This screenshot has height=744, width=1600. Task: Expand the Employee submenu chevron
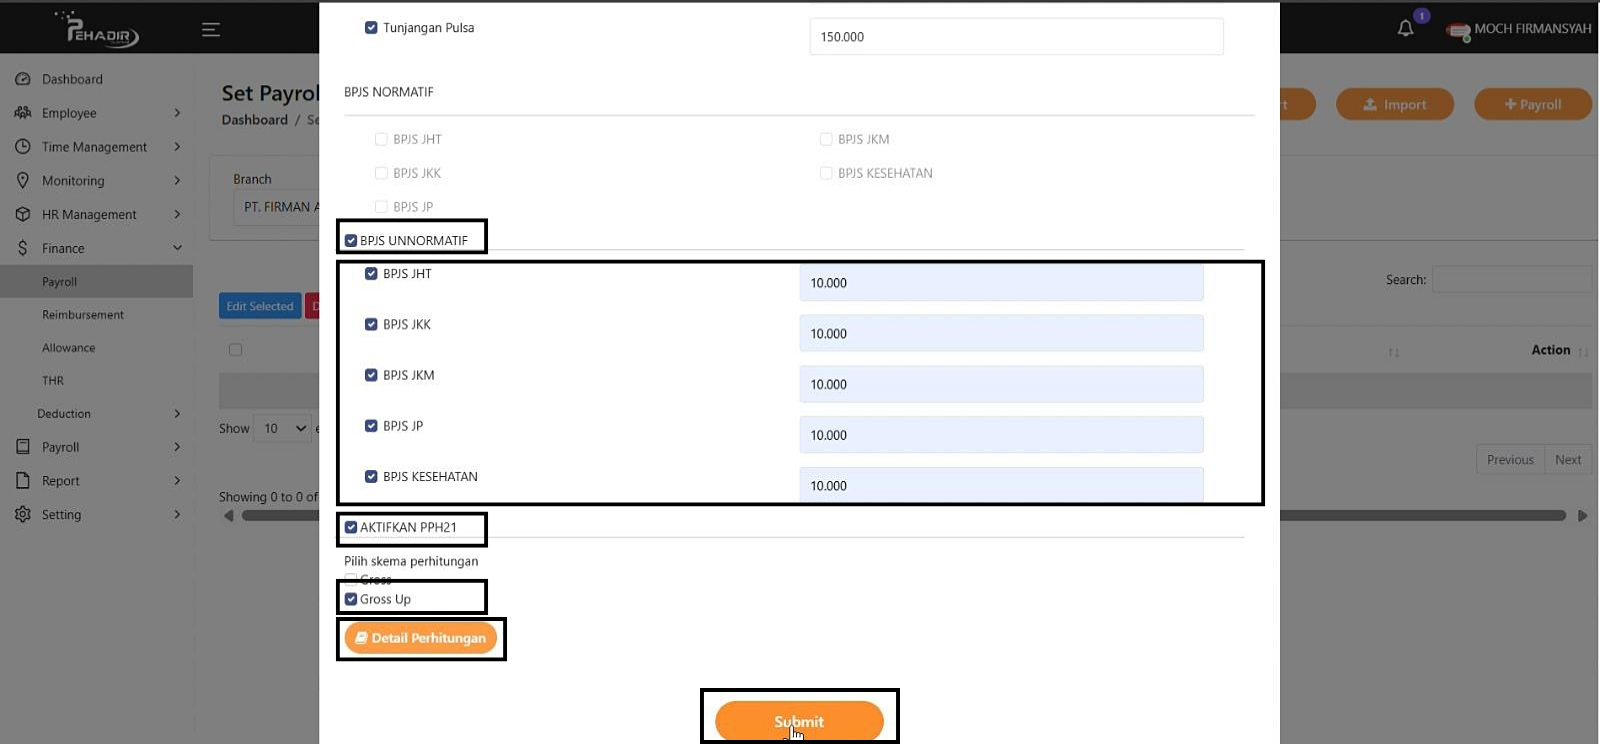pos(177,113)
